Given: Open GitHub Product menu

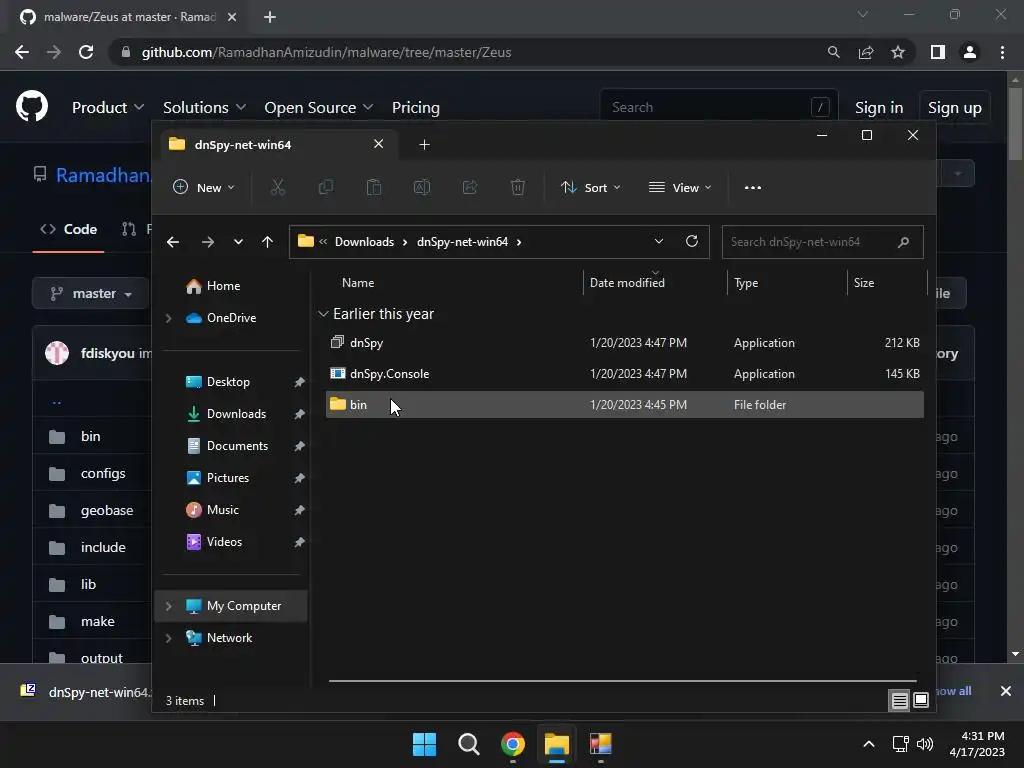Looking at the screenshot, I should (x=108, y=108).
